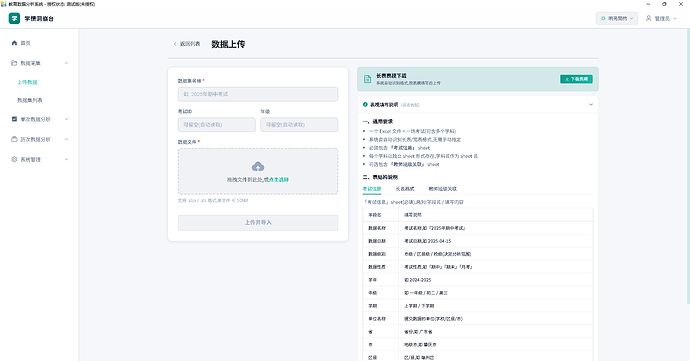Screen dimensions: 690x361
Task: Focus the 数据集名称 input field
Action: (x=258, y=94)
